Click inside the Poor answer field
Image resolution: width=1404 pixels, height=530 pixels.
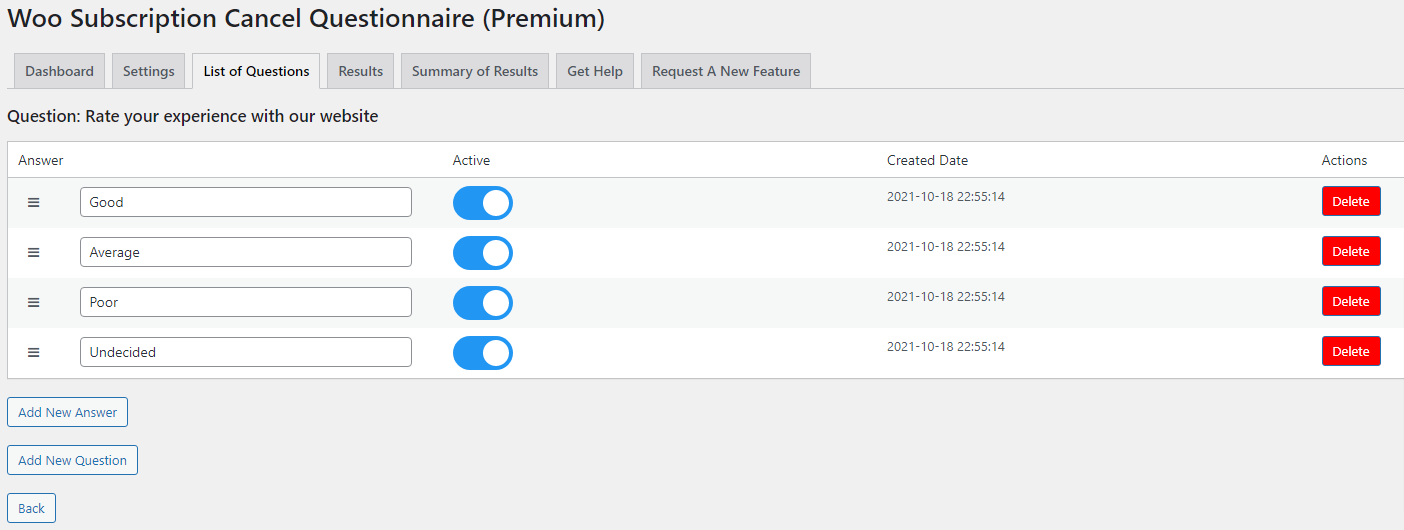(x=246, y=302)
